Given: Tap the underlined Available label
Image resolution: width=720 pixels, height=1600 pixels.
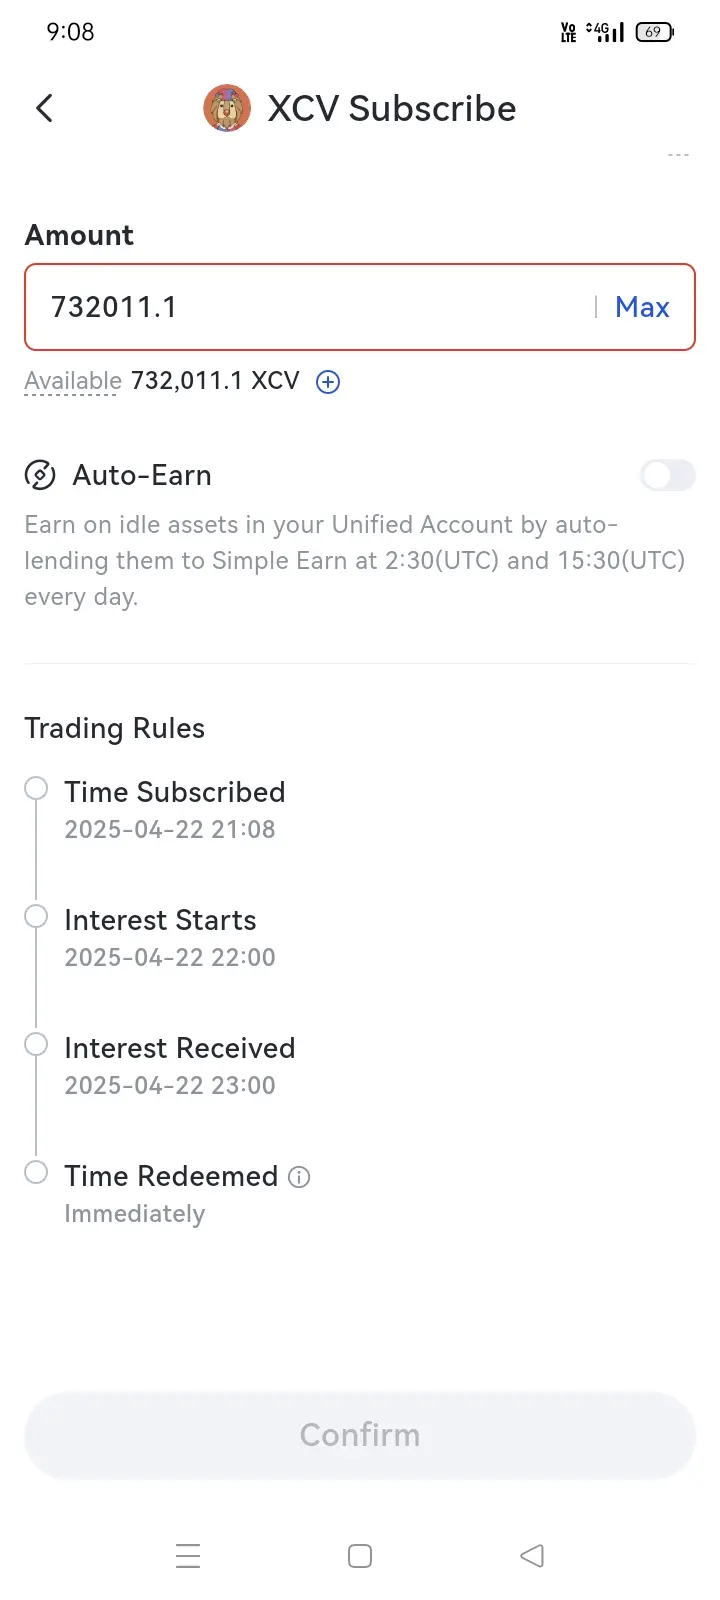Looking at the screenshot, I should pos(73,382).
